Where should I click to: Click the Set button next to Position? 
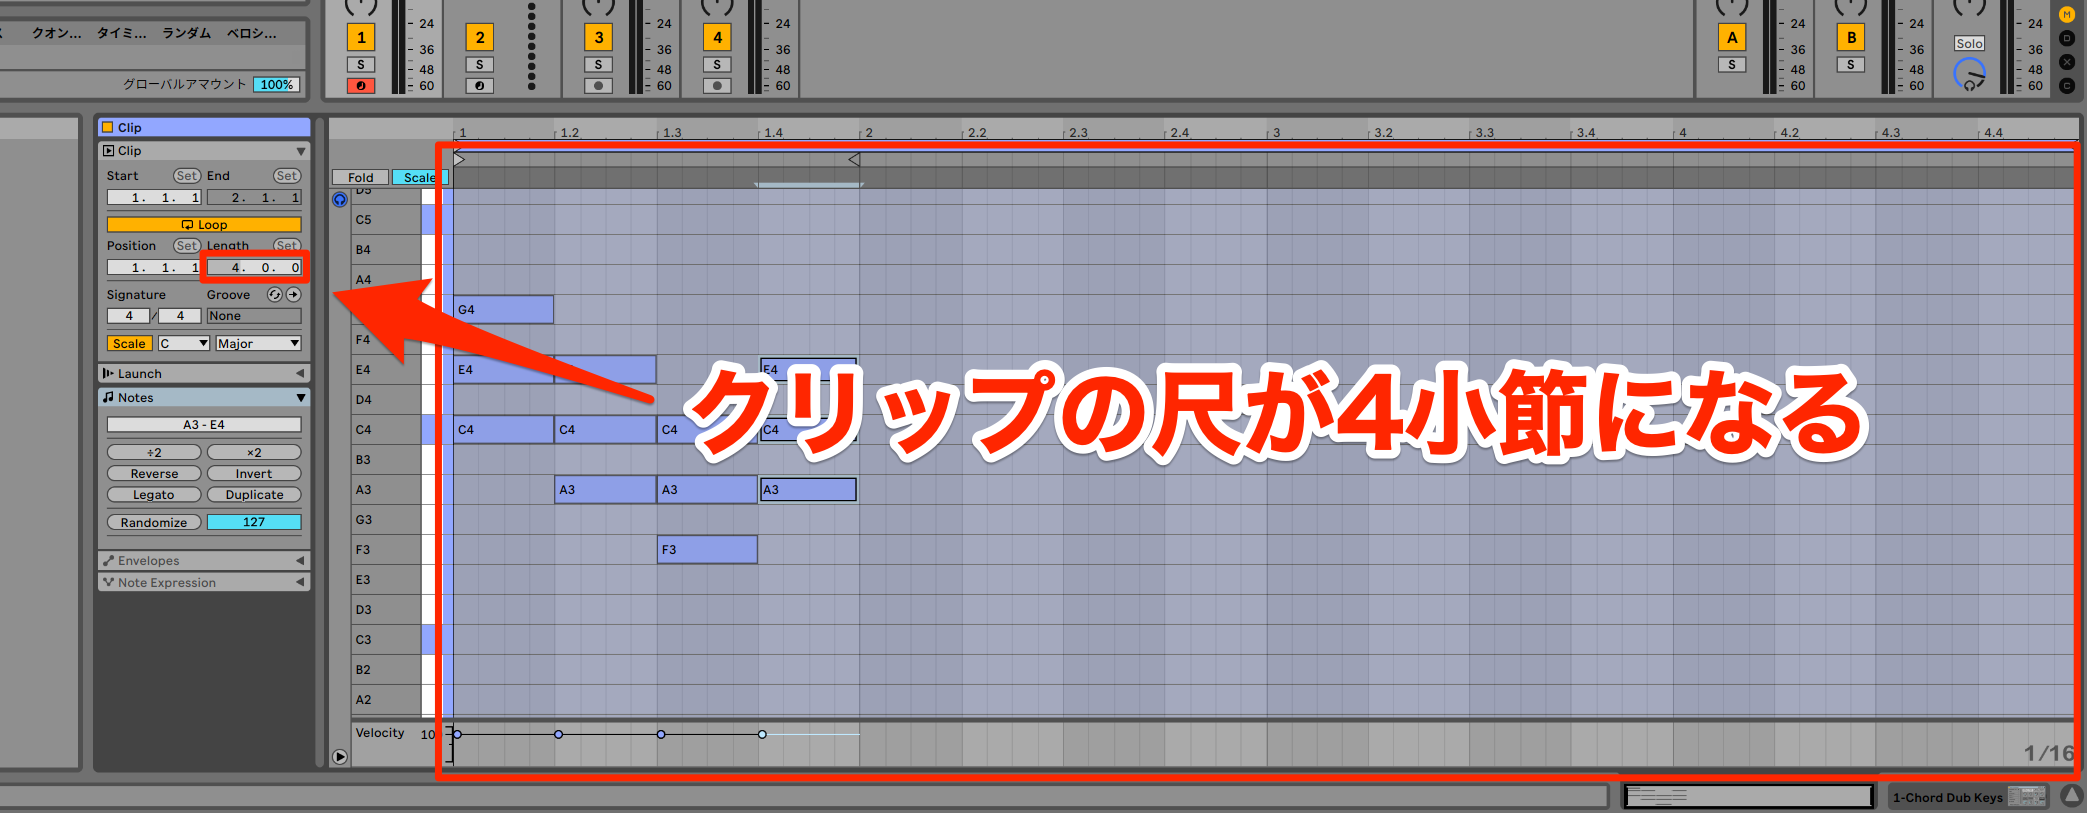(x=187, y=246)
